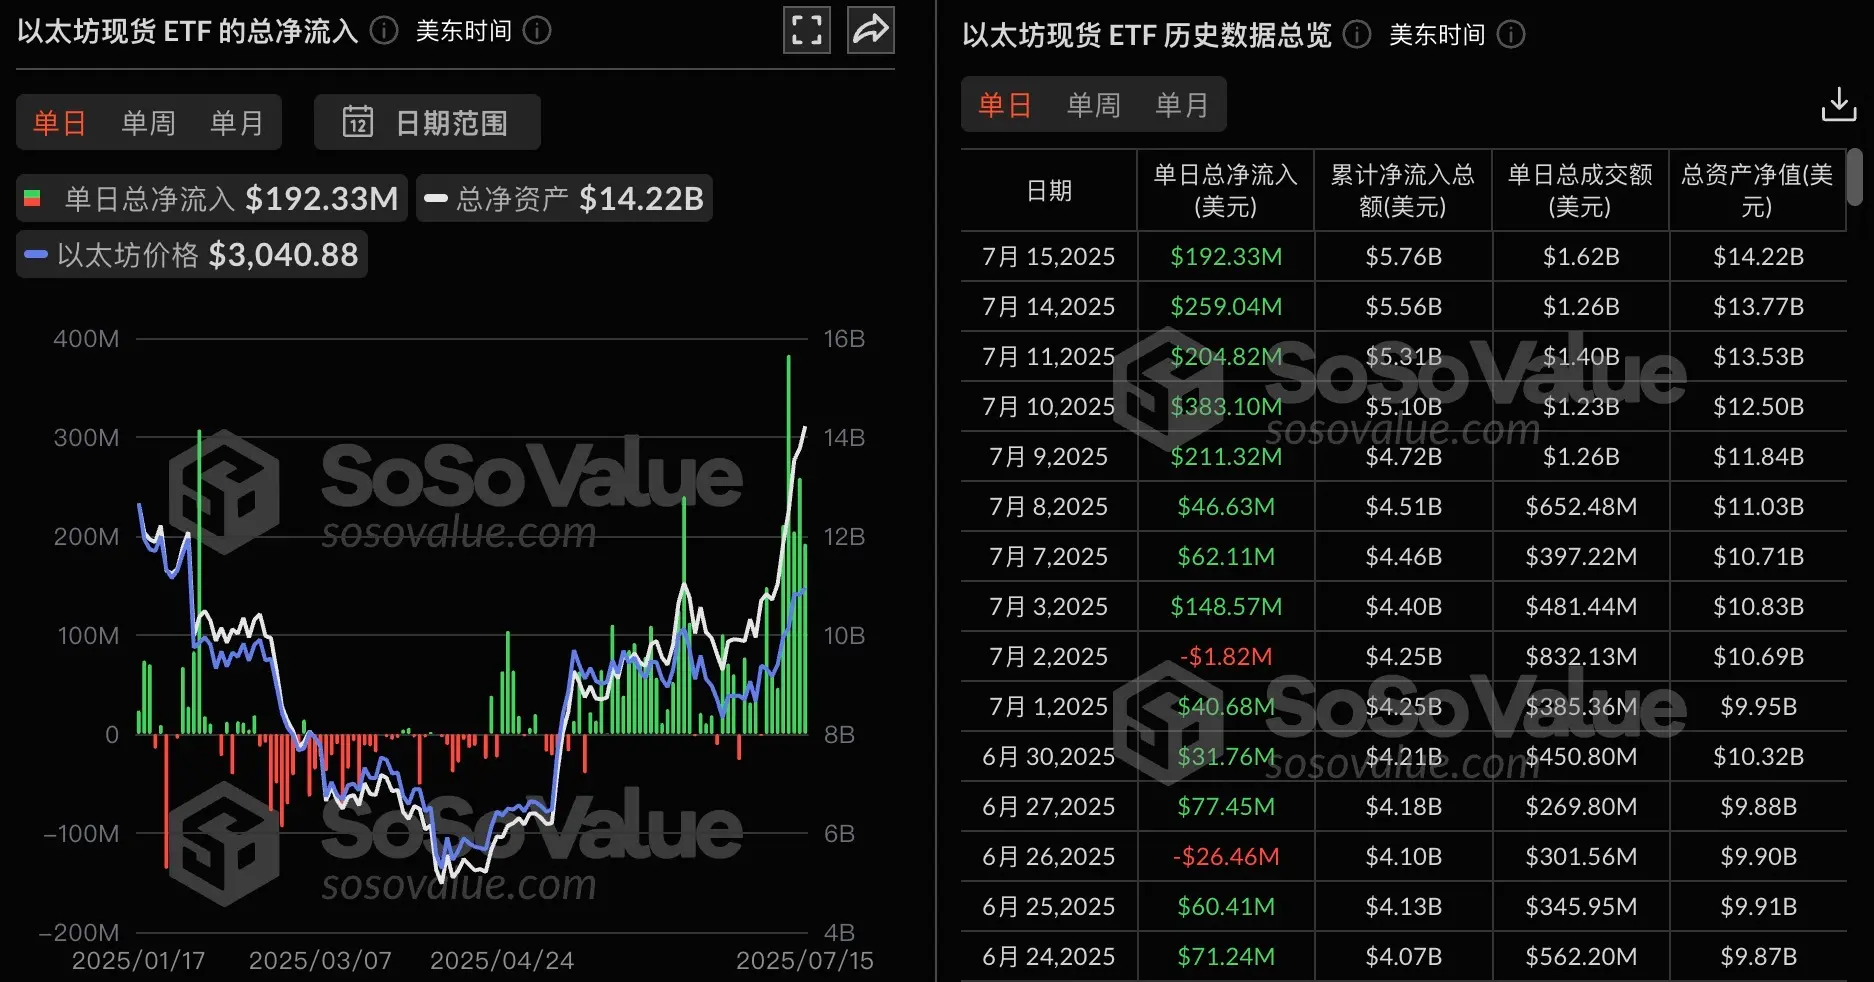This screenshot has height=982, width=1874.
Task: Click the -$1.82M outflow cell
Action: [x=1226, y=657]
